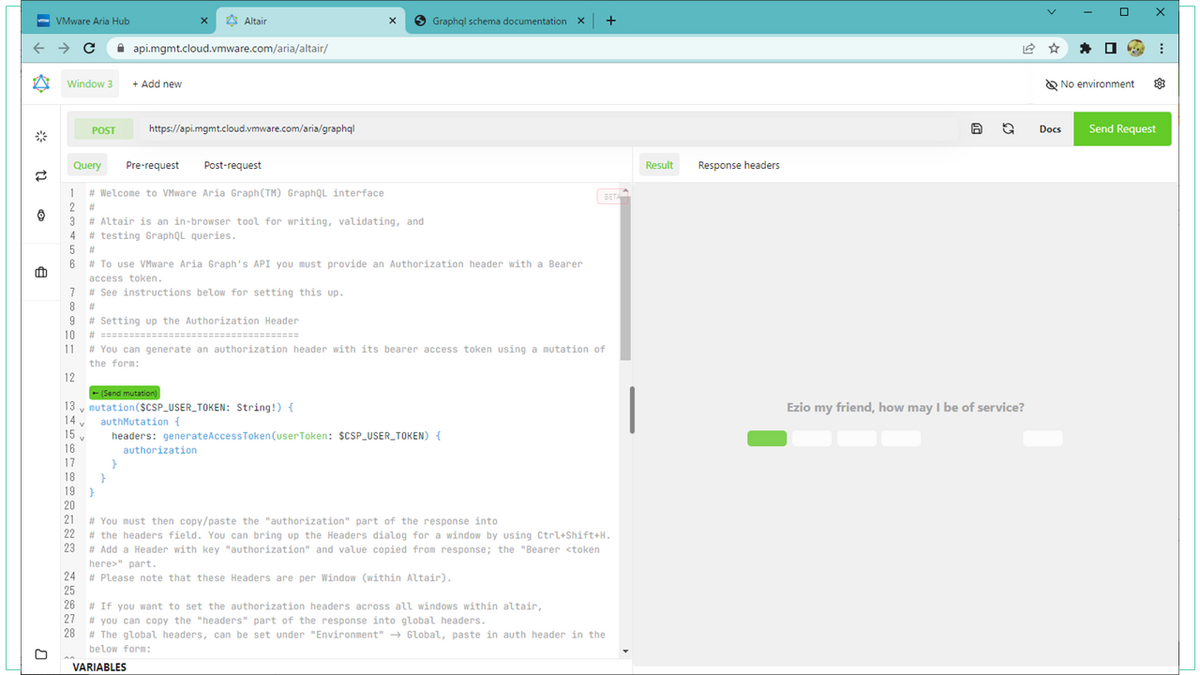1200x675 pixels.
Task: Close the VMware Aria Hub tab
Action: click(204, 21)
